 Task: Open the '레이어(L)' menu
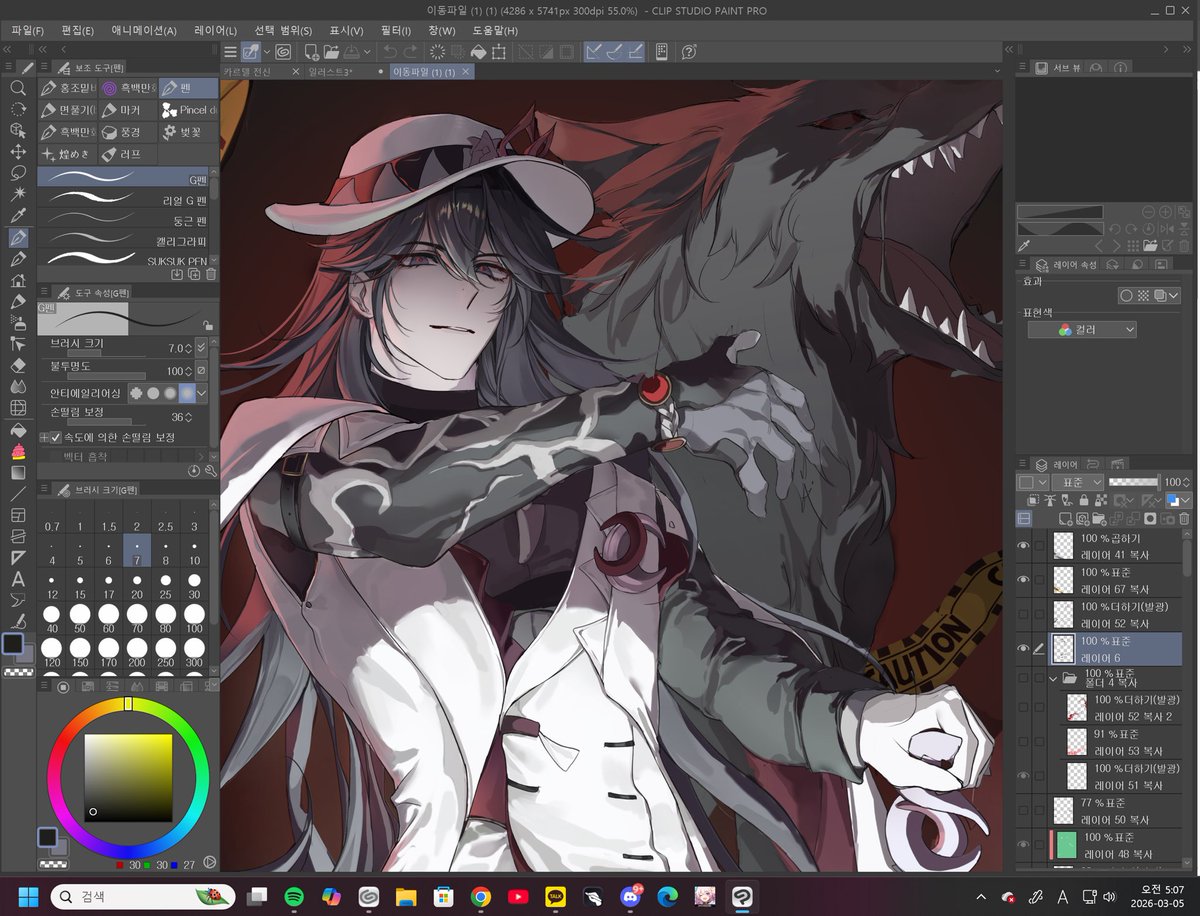pyautogui.click(x=216, y=30)
